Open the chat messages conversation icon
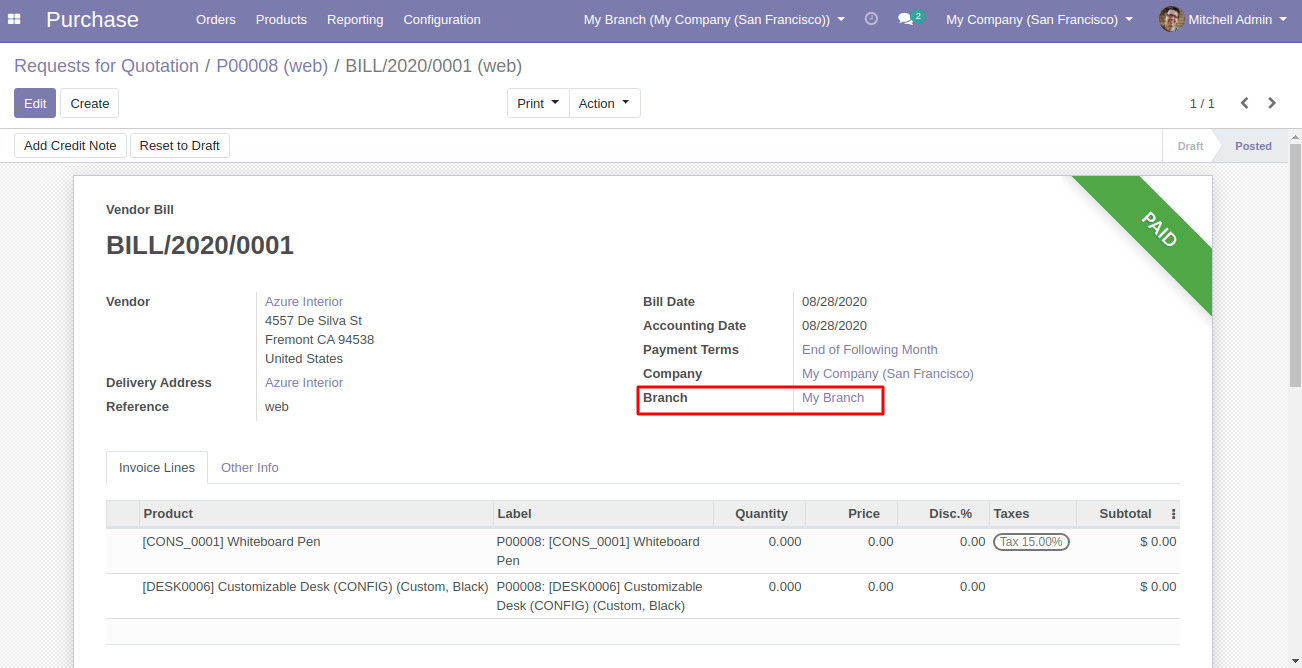 click(906, 19)
